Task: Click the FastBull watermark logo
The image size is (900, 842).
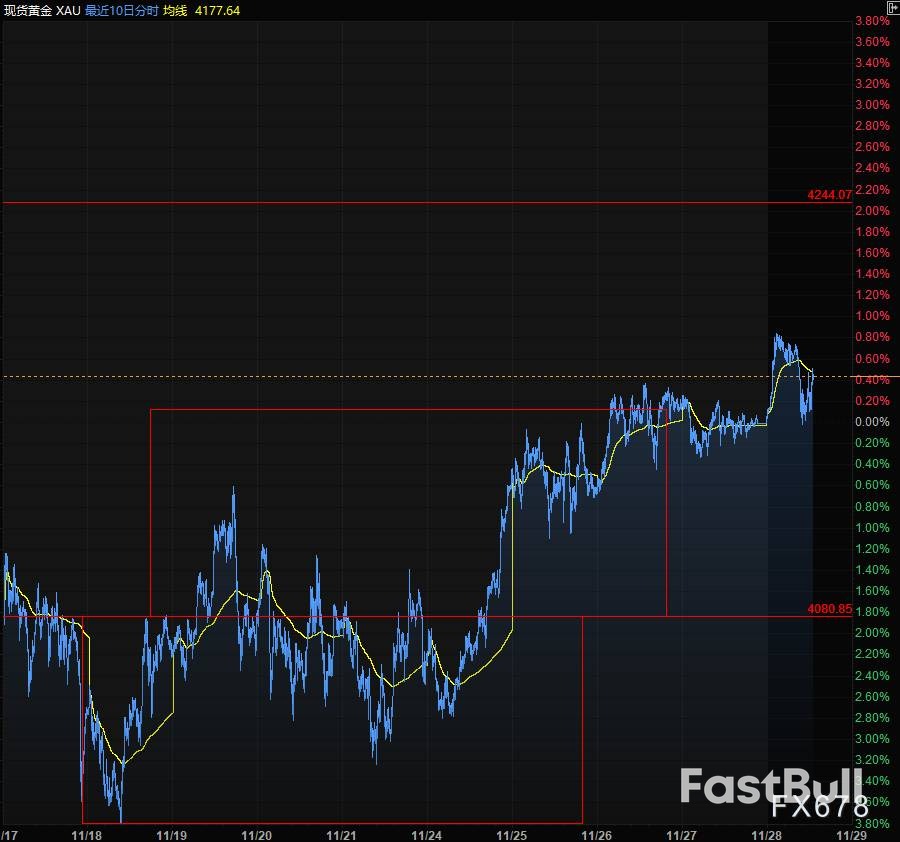Action: point(770,786)
